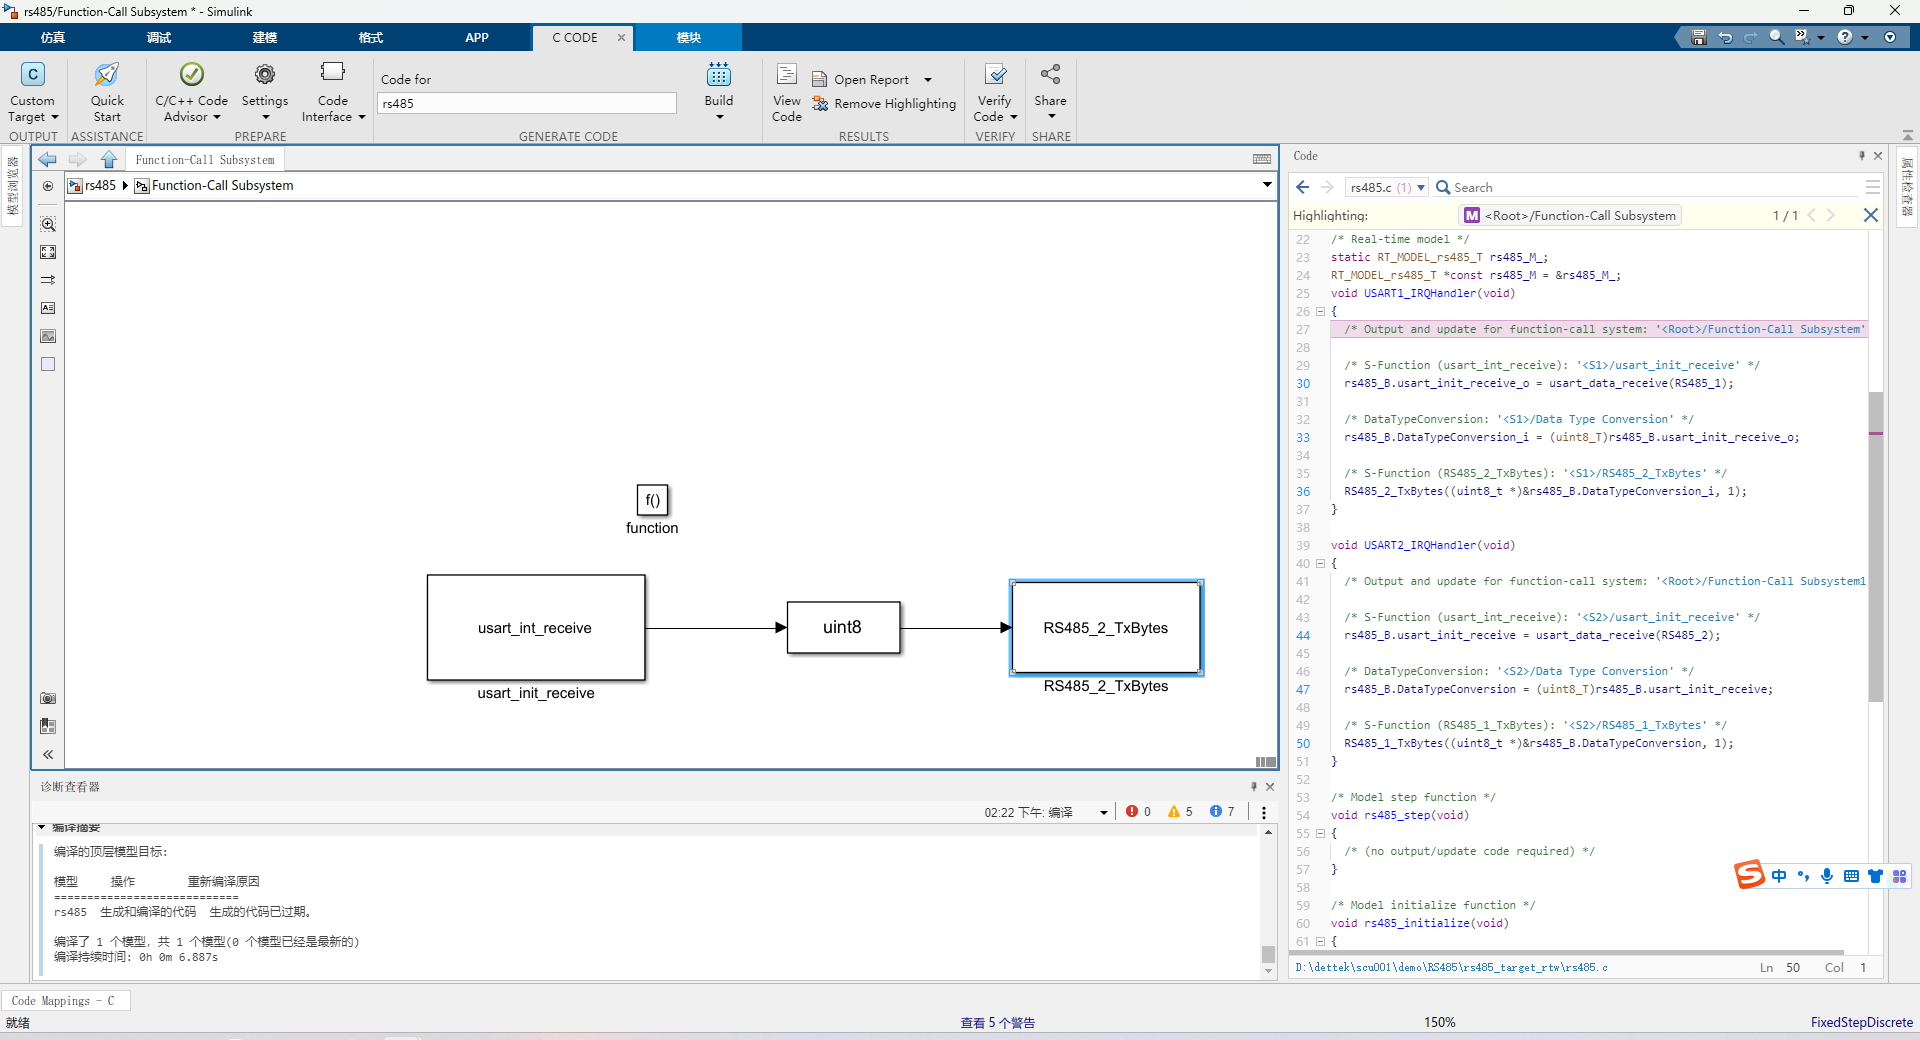The height and width of the screenshot is (1040, 1920).
Task: Switch to the 仿真 tab
Action: (53, 37)
